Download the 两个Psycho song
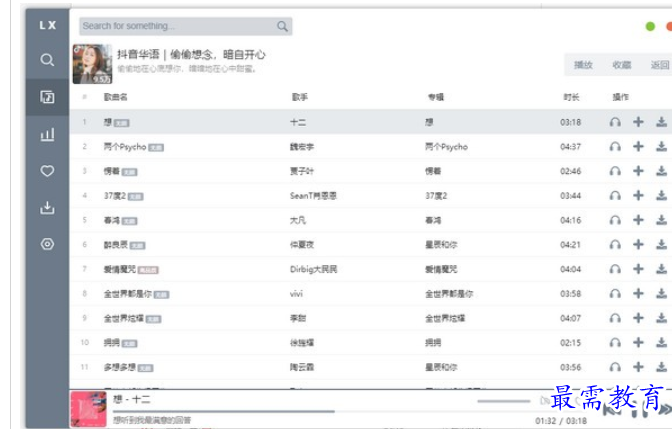The width and height of the screenshot is (672, 429). (661, 147)
